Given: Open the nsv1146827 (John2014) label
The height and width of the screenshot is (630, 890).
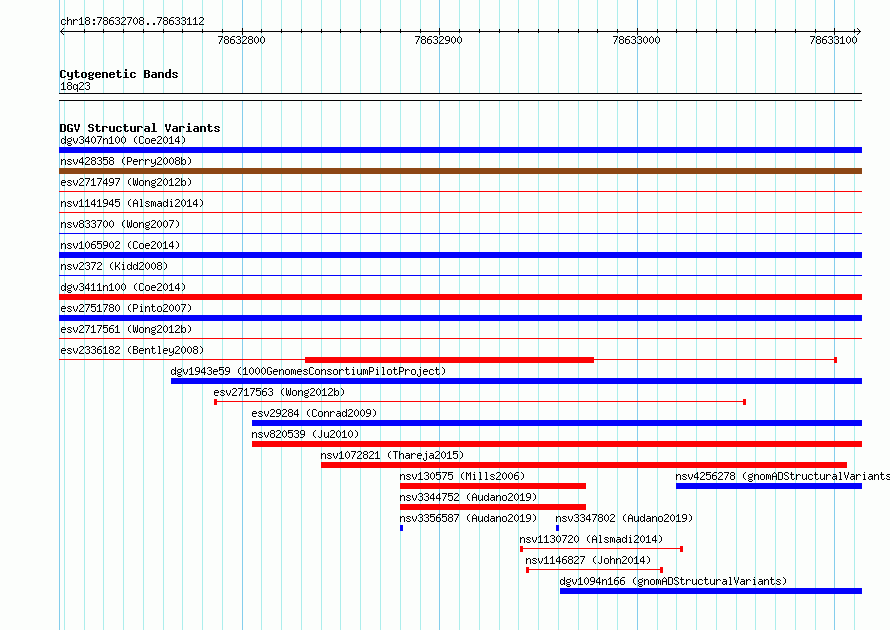Looking at the screenshot, I should [588, 560].
